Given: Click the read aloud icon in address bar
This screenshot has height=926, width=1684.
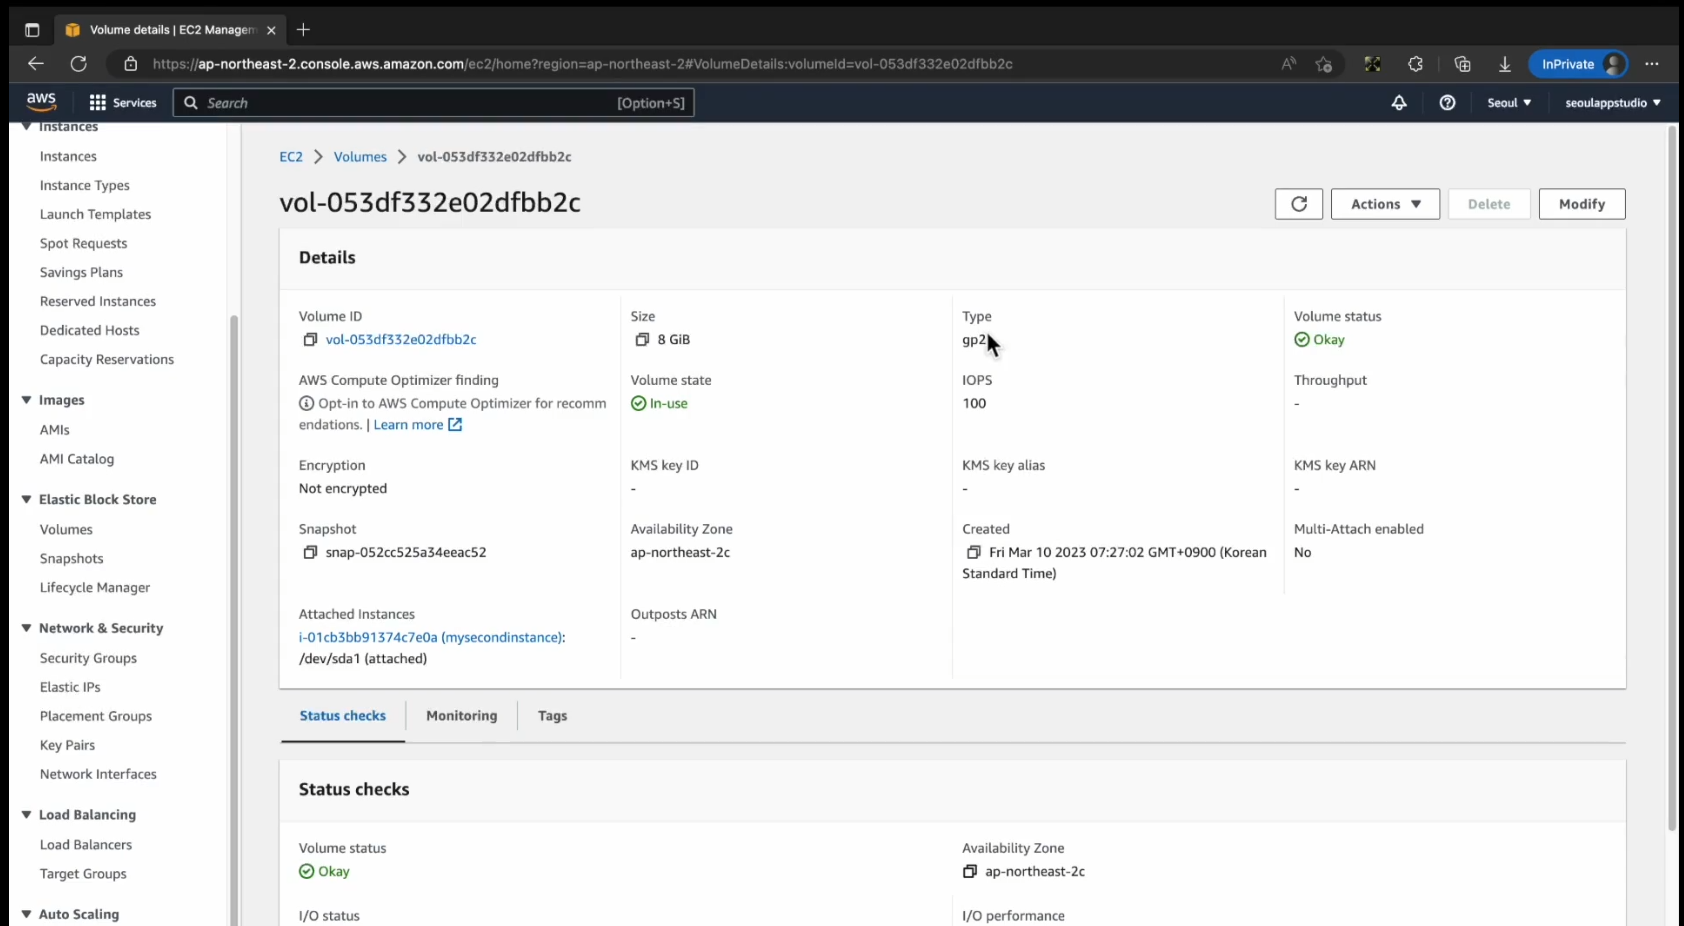Looking at the screenshot, I should [x=1288, y=64].
